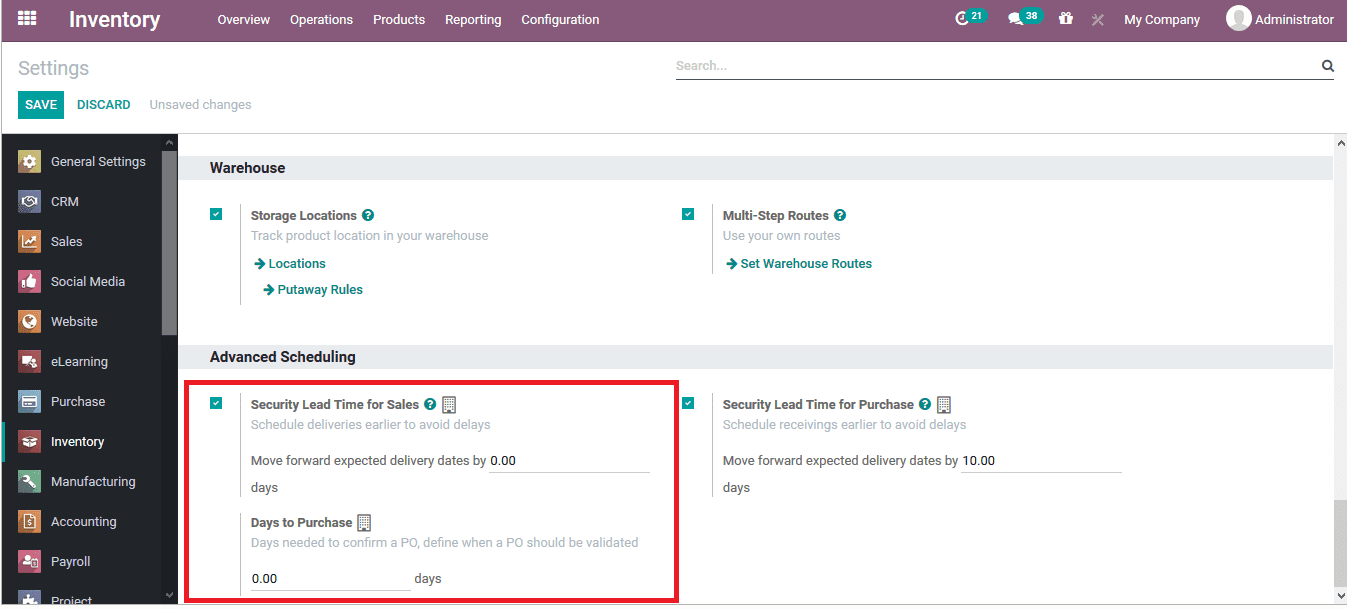Click the Inventory app title
The image size is (1347, 609).
tap(114, 19)
